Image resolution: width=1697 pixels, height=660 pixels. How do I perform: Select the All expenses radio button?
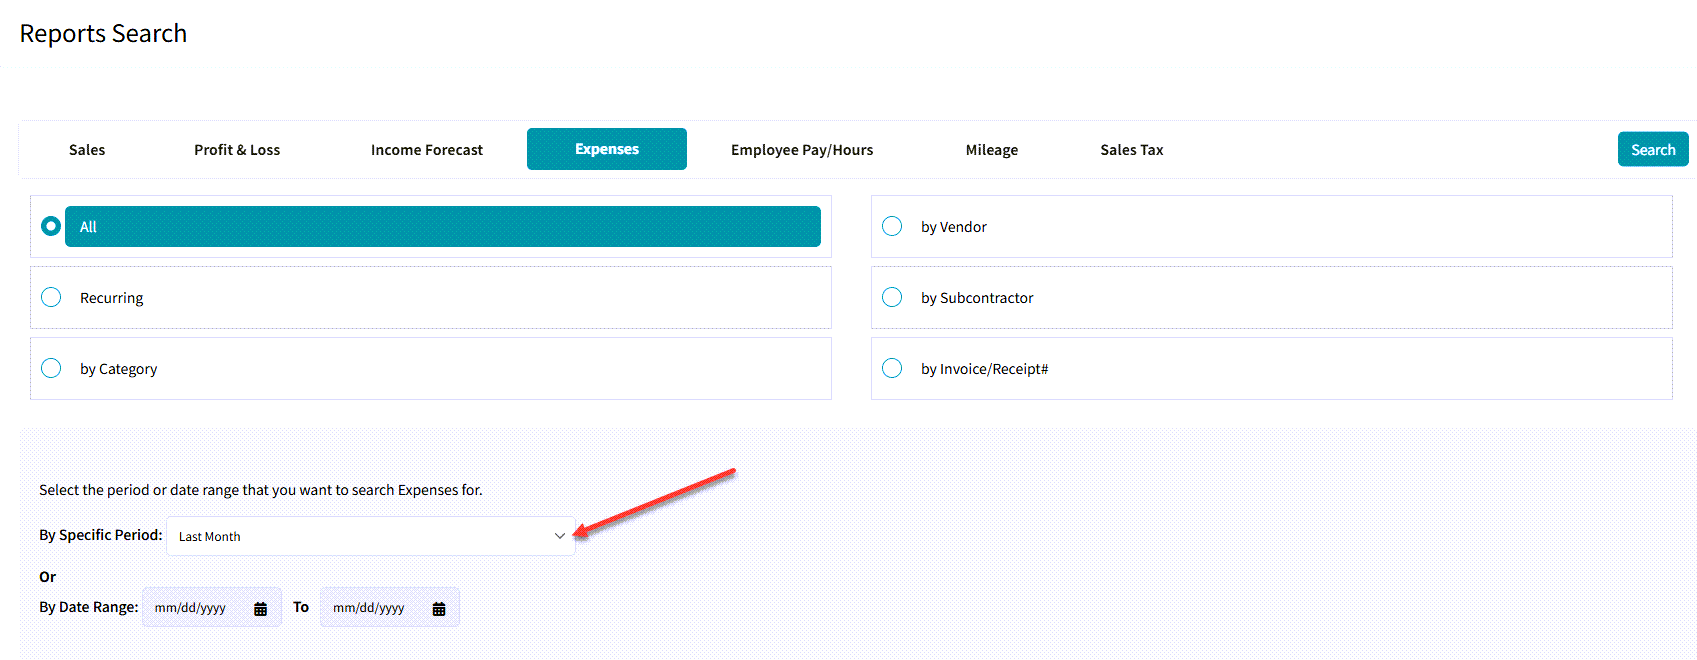coord(51,226)
